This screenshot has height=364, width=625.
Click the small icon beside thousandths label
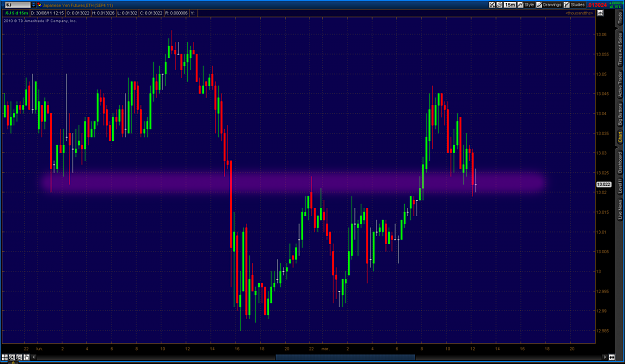pyautogui.click(x=600, y=13)
